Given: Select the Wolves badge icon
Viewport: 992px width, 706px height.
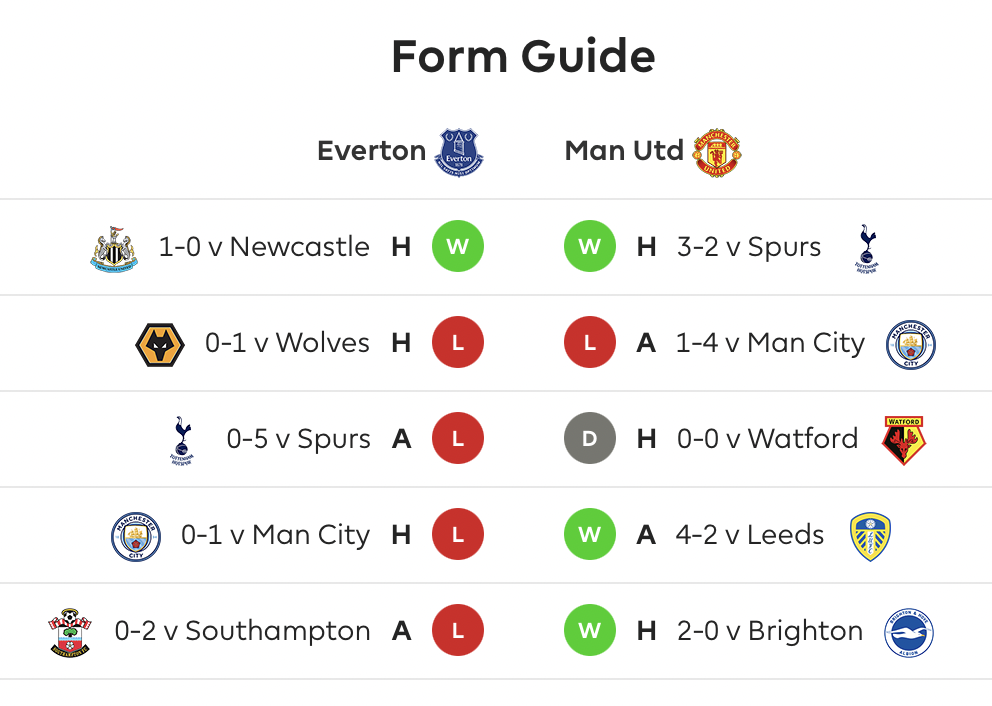Looking at the screenshot, I should click(160, 345).
